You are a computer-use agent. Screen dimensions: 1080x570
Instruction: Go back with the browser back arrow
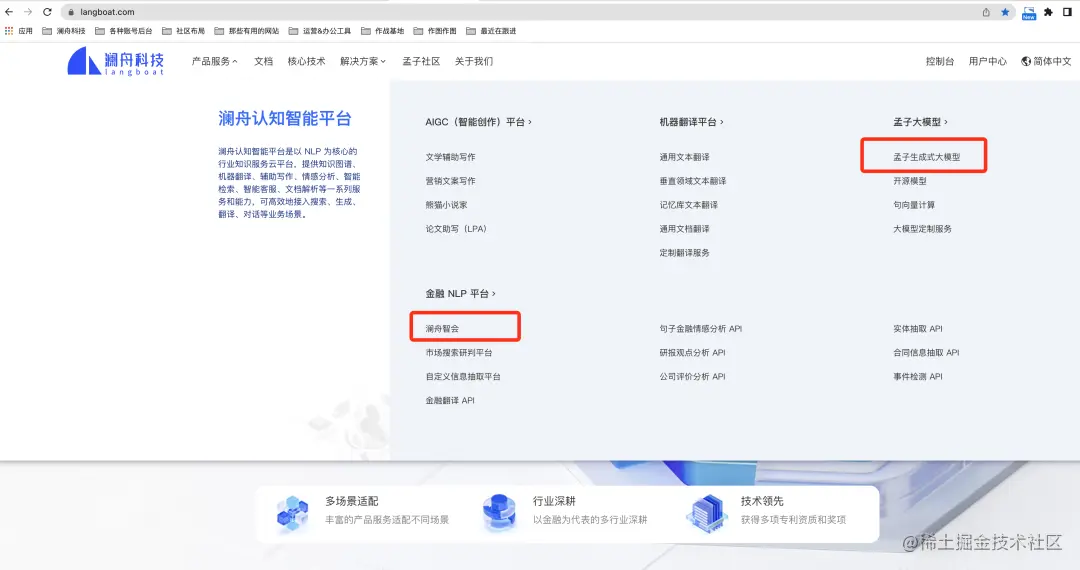[9, 12]
